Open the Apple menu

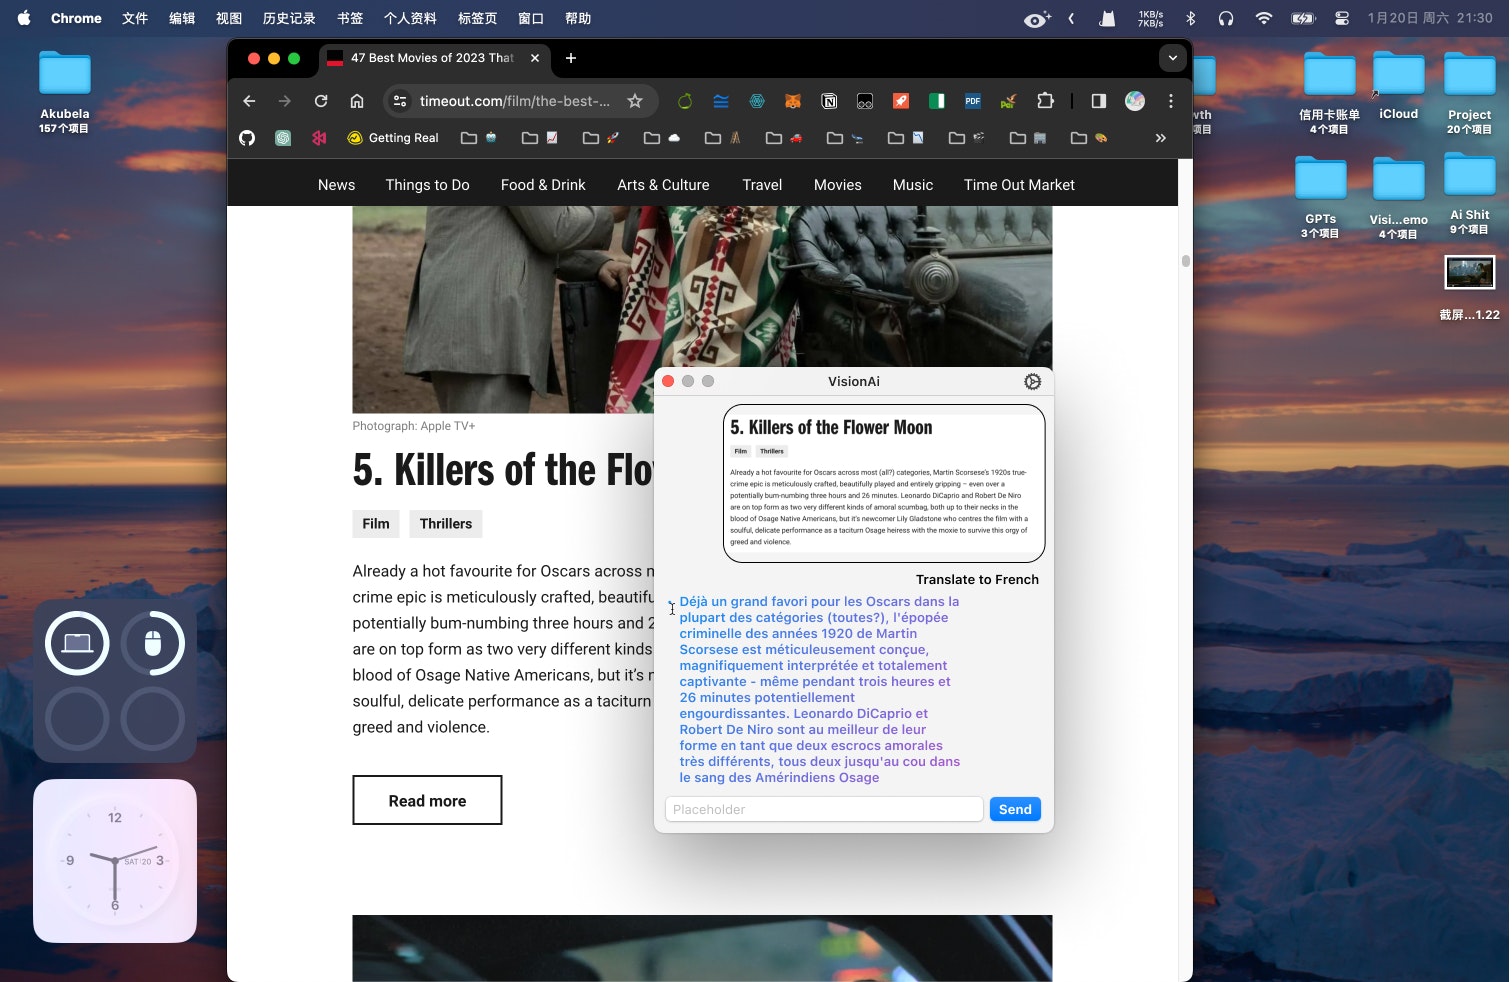coord(24,18)
